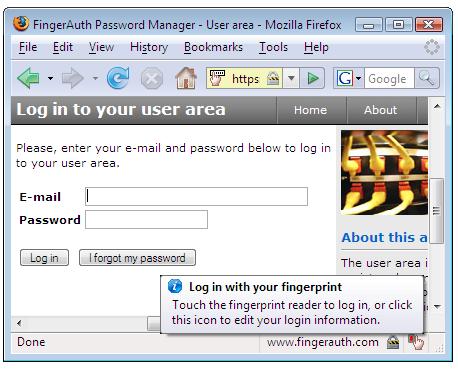Click the About this a... heading link

384,237
